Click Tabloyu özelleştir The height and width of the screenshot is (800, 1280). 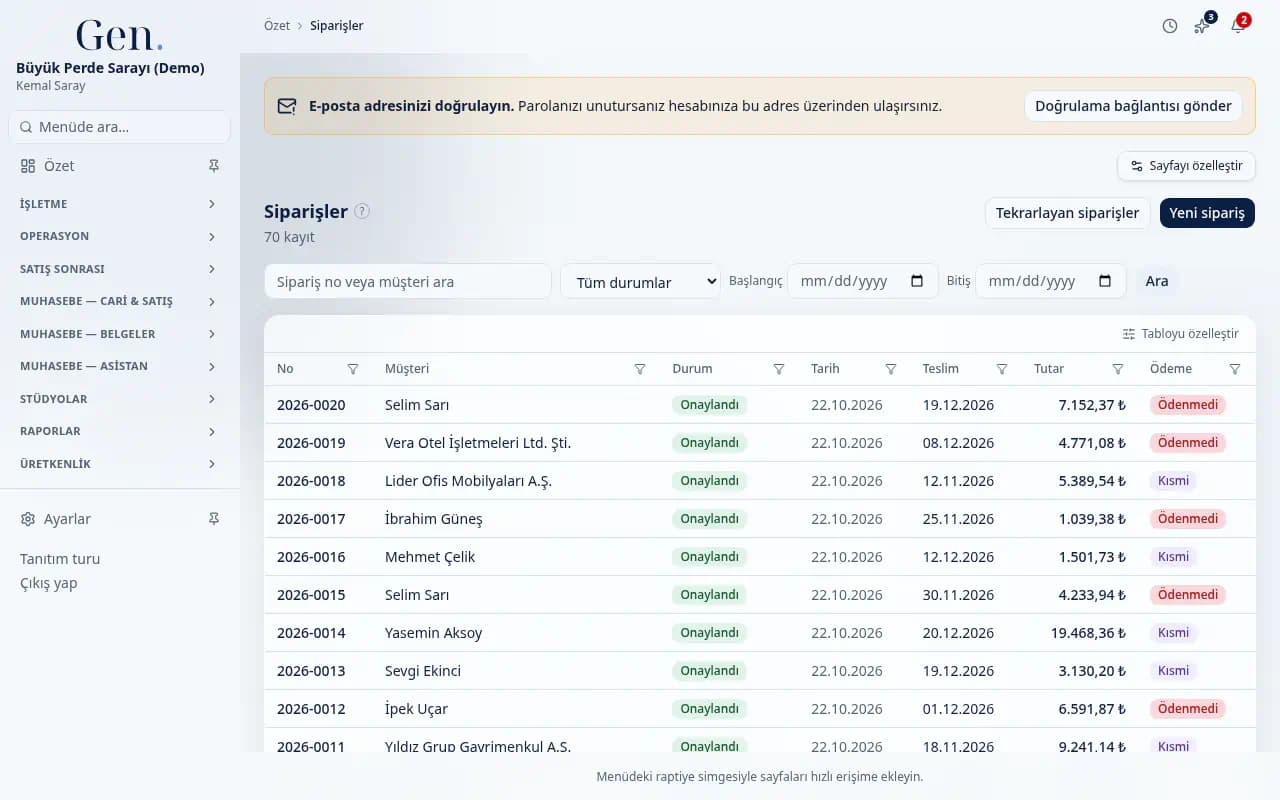[x=1181, y=334]
